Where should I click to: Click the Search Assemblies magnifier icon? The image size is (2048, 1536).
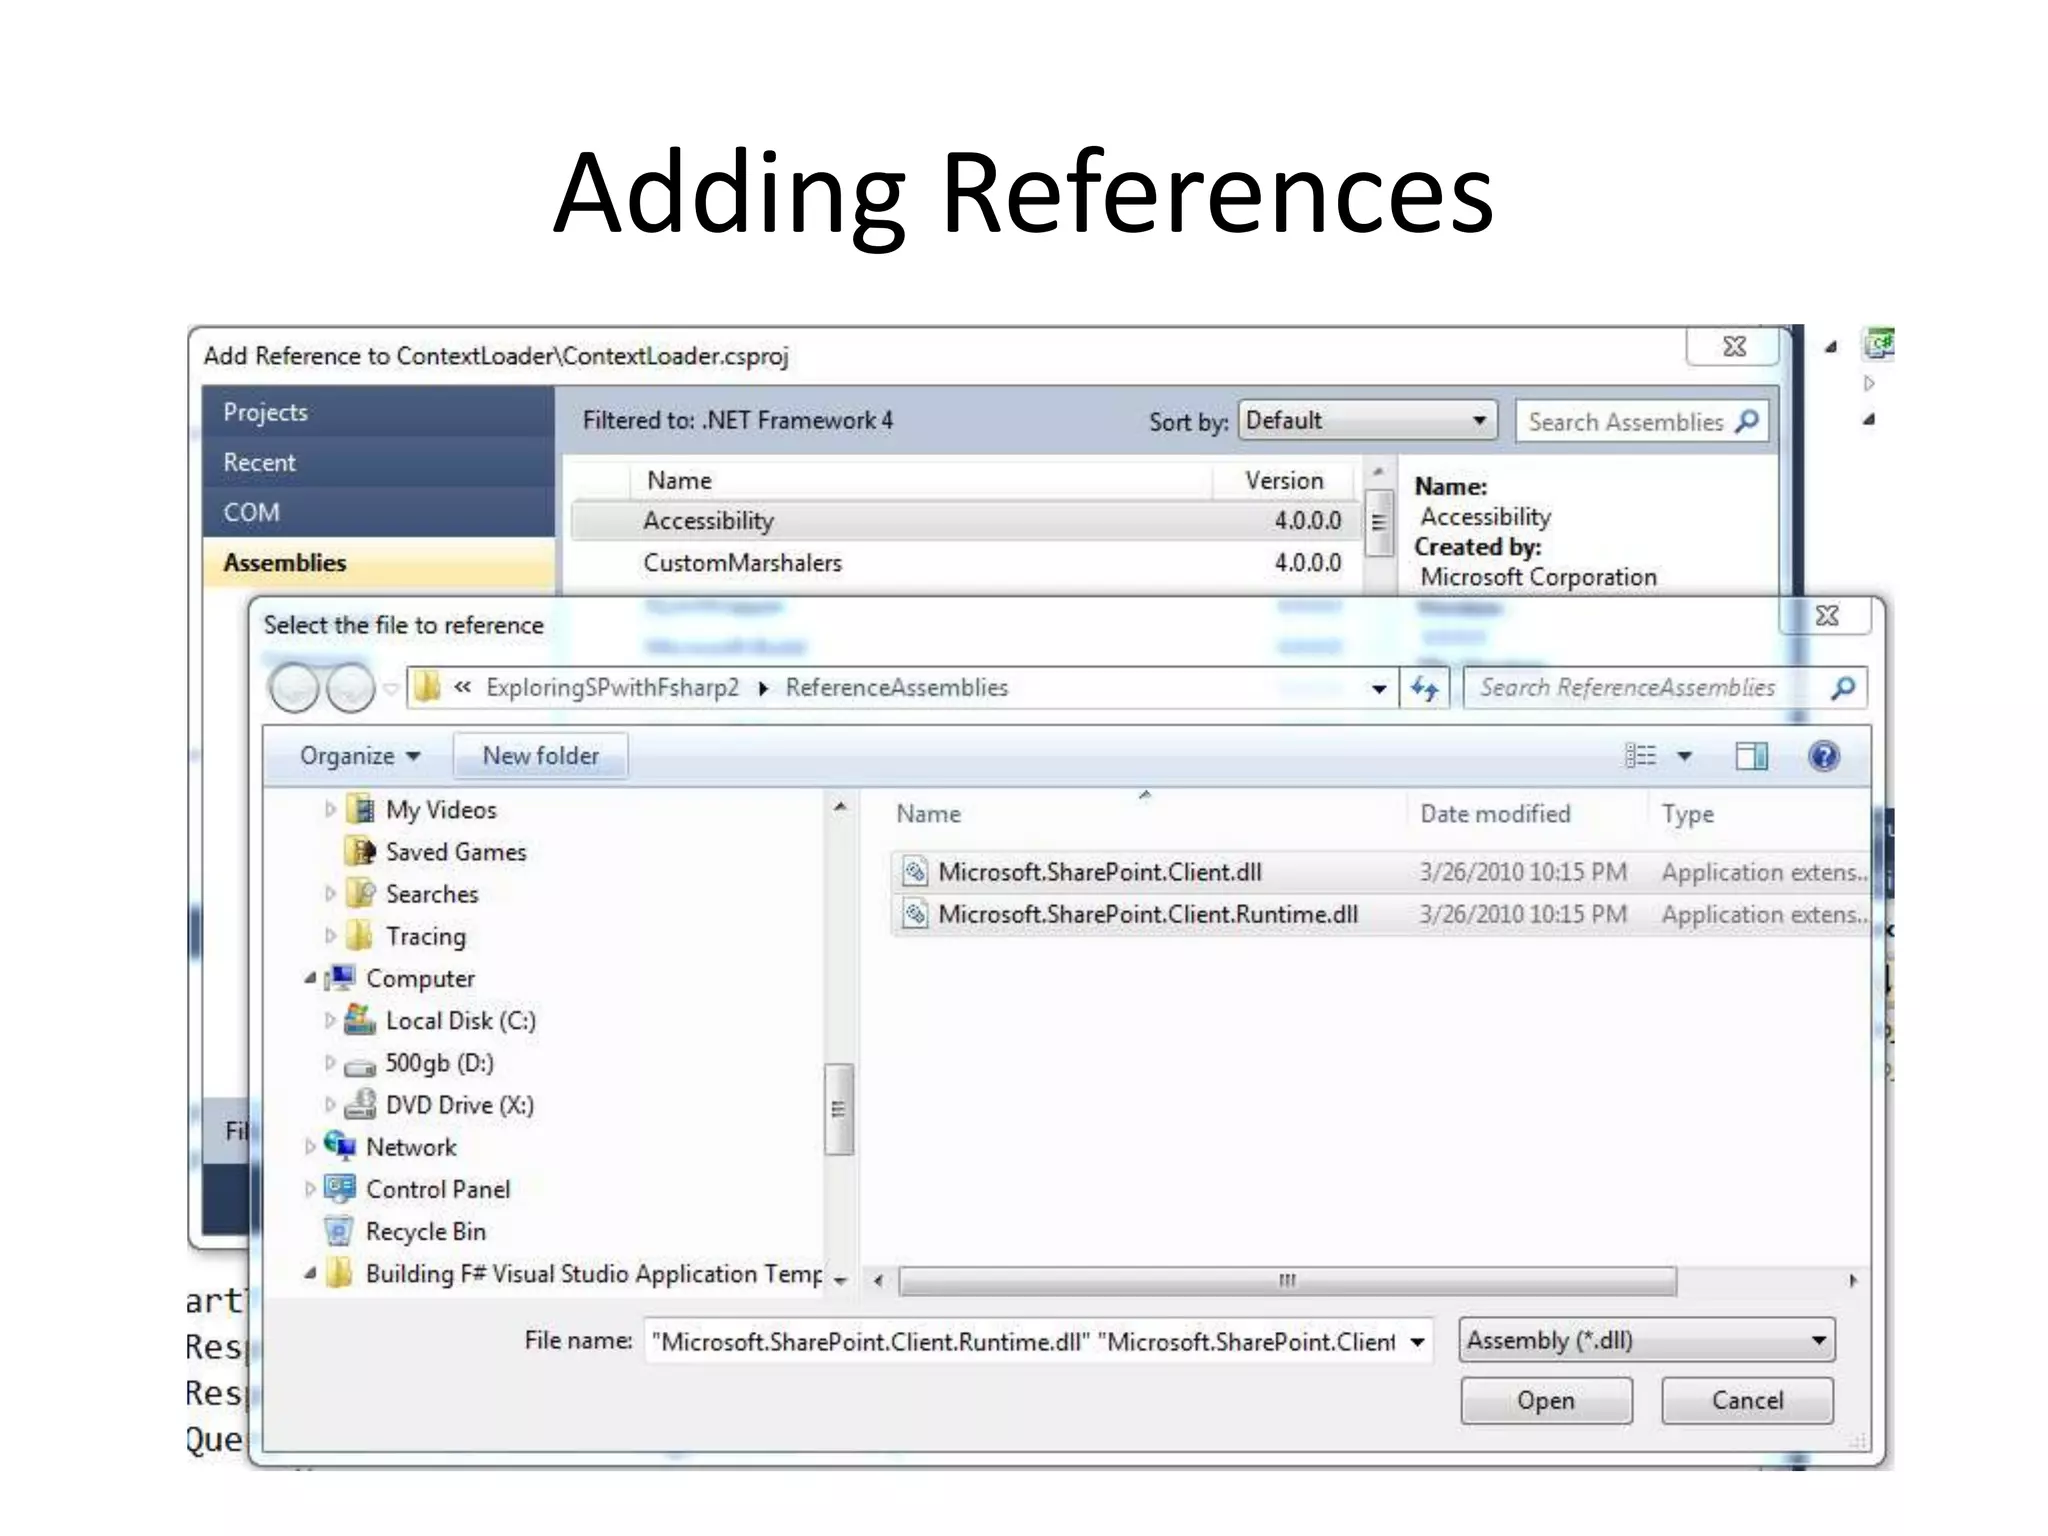[x=1747, y=421]
